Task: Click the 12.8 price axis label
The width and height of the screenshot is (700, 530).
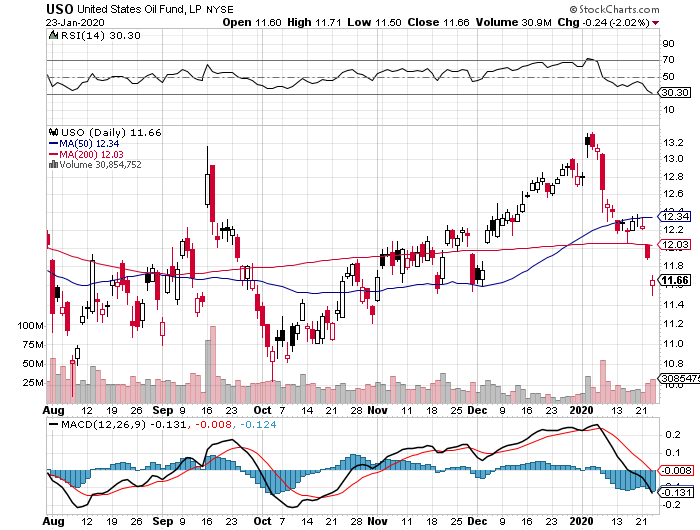Action: pos(673,176)
